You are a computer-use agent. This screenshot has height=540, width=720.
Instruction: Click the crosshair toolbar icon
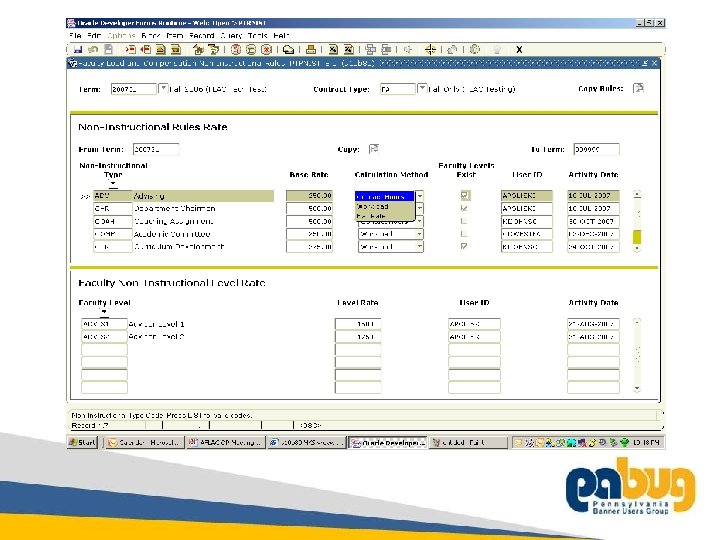[430, 49]
